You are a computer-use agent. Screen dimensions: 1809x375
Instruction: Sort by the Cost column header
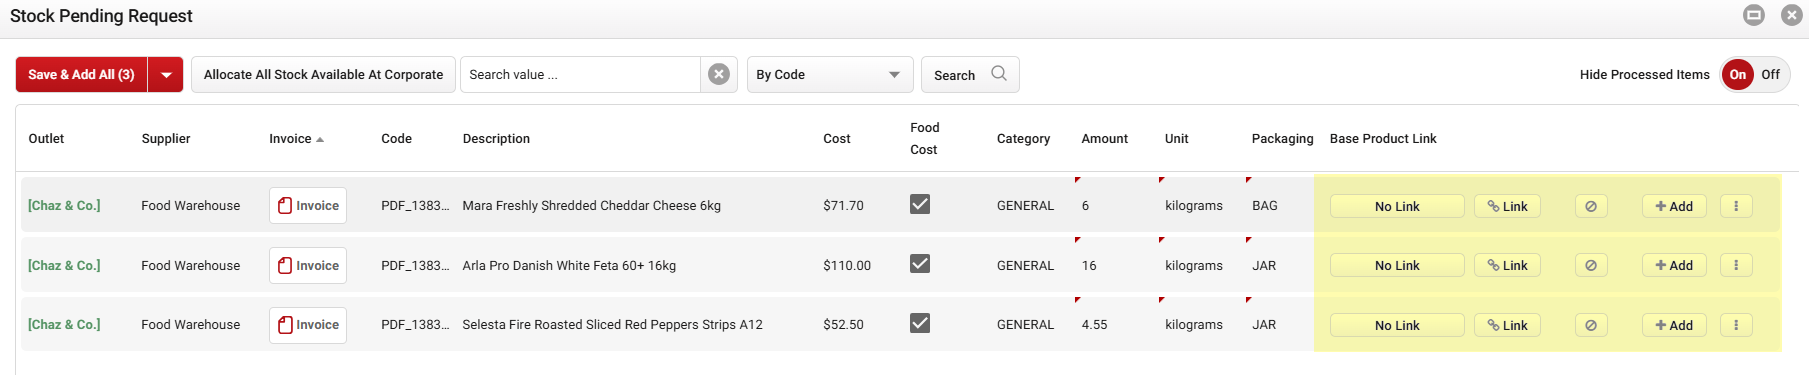point(837,139)
